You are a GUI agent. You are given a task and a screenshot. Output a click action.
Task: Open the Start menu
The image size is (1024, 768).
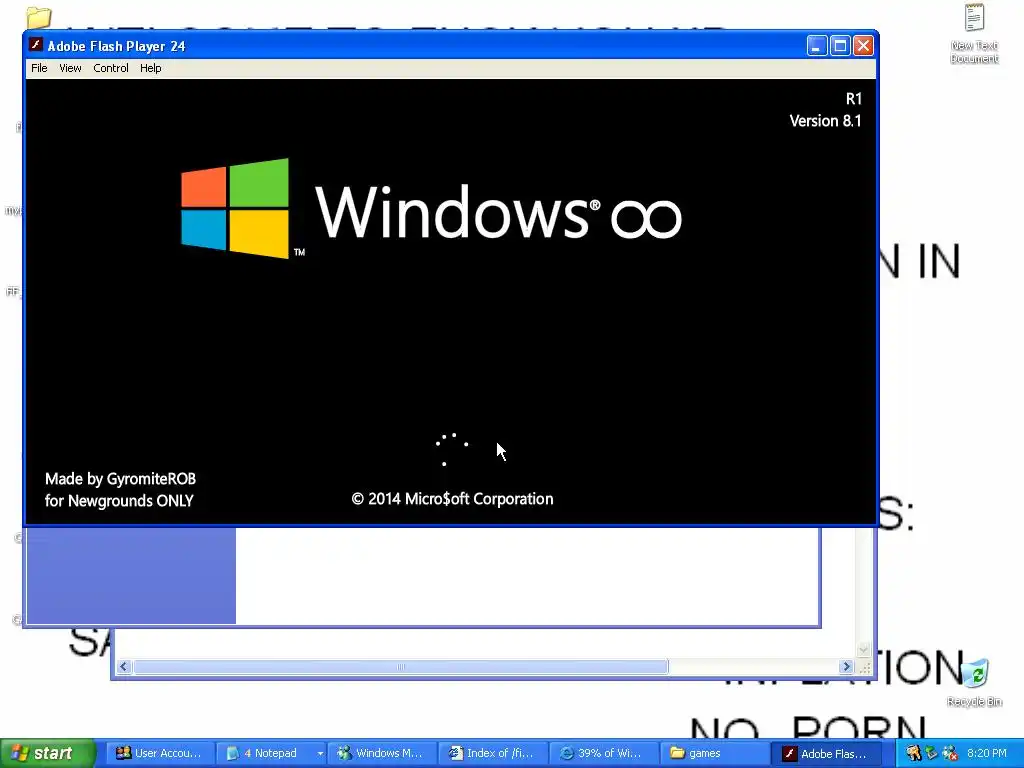[x=47, y=753]
